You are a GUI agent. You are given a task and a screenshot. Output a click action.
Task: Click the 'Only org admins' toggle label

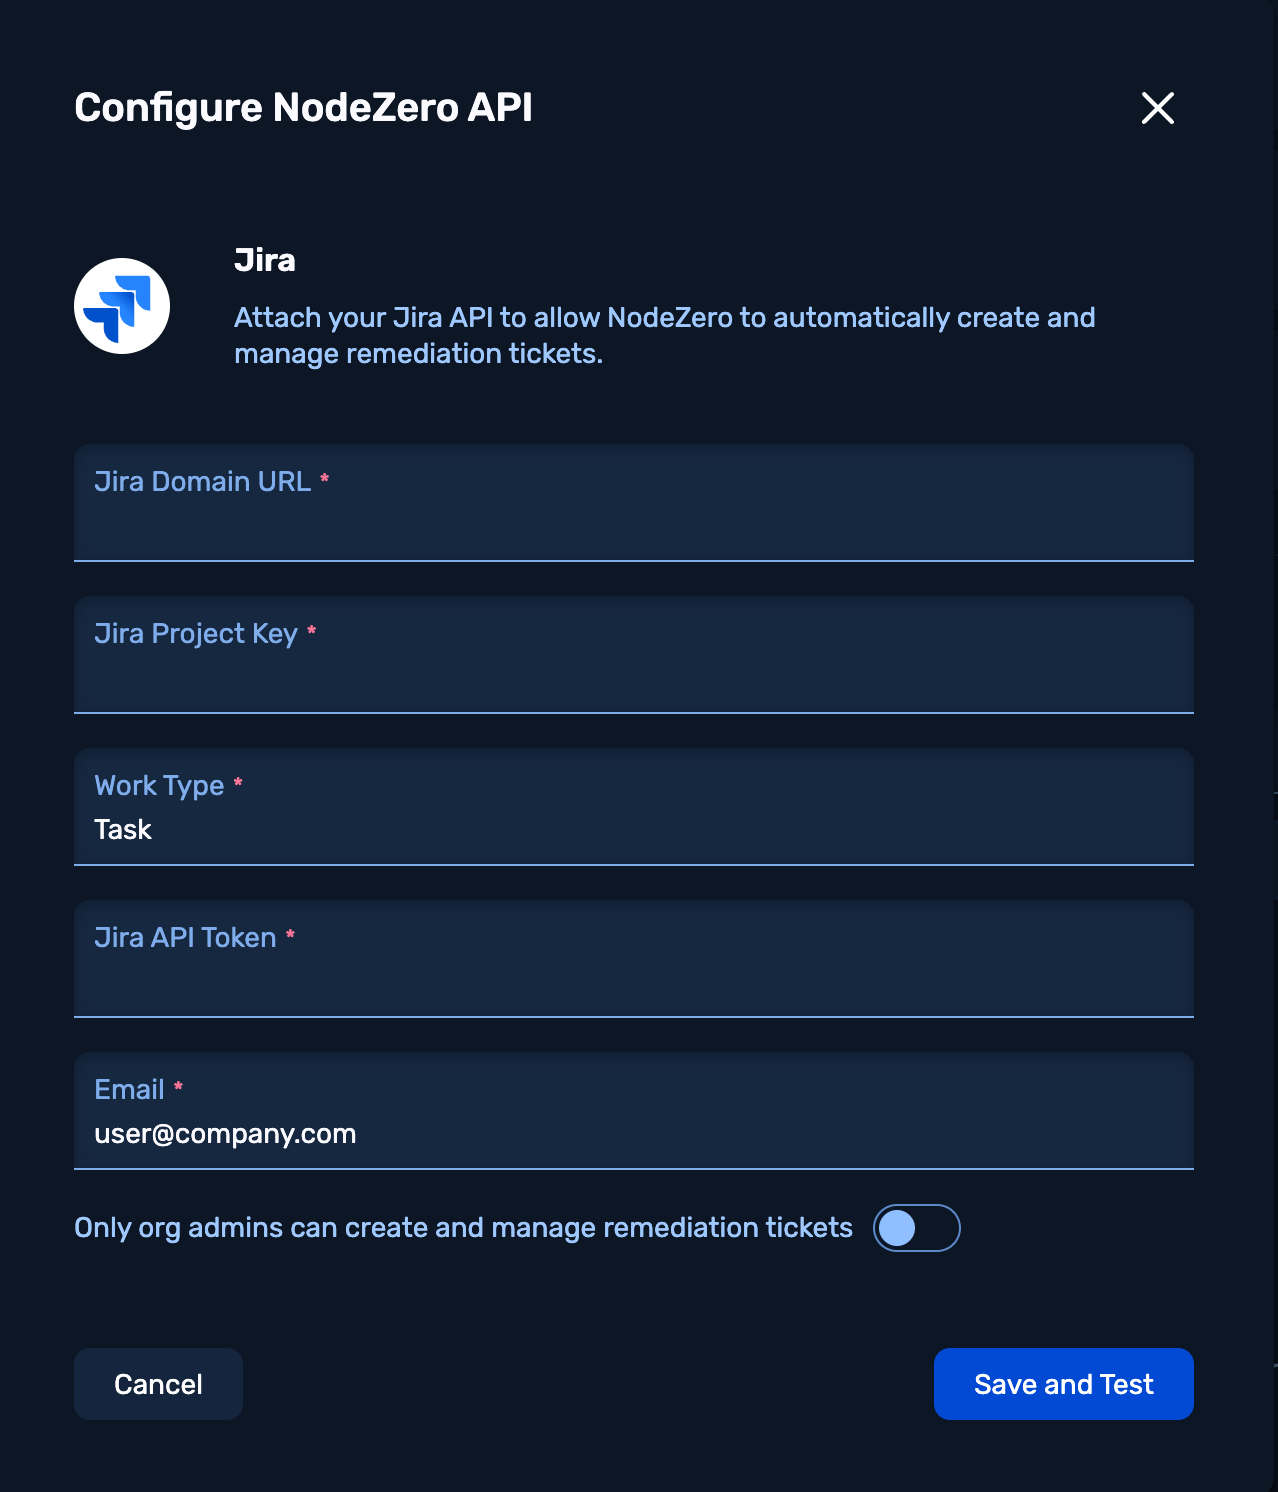tap(463, 1228)
